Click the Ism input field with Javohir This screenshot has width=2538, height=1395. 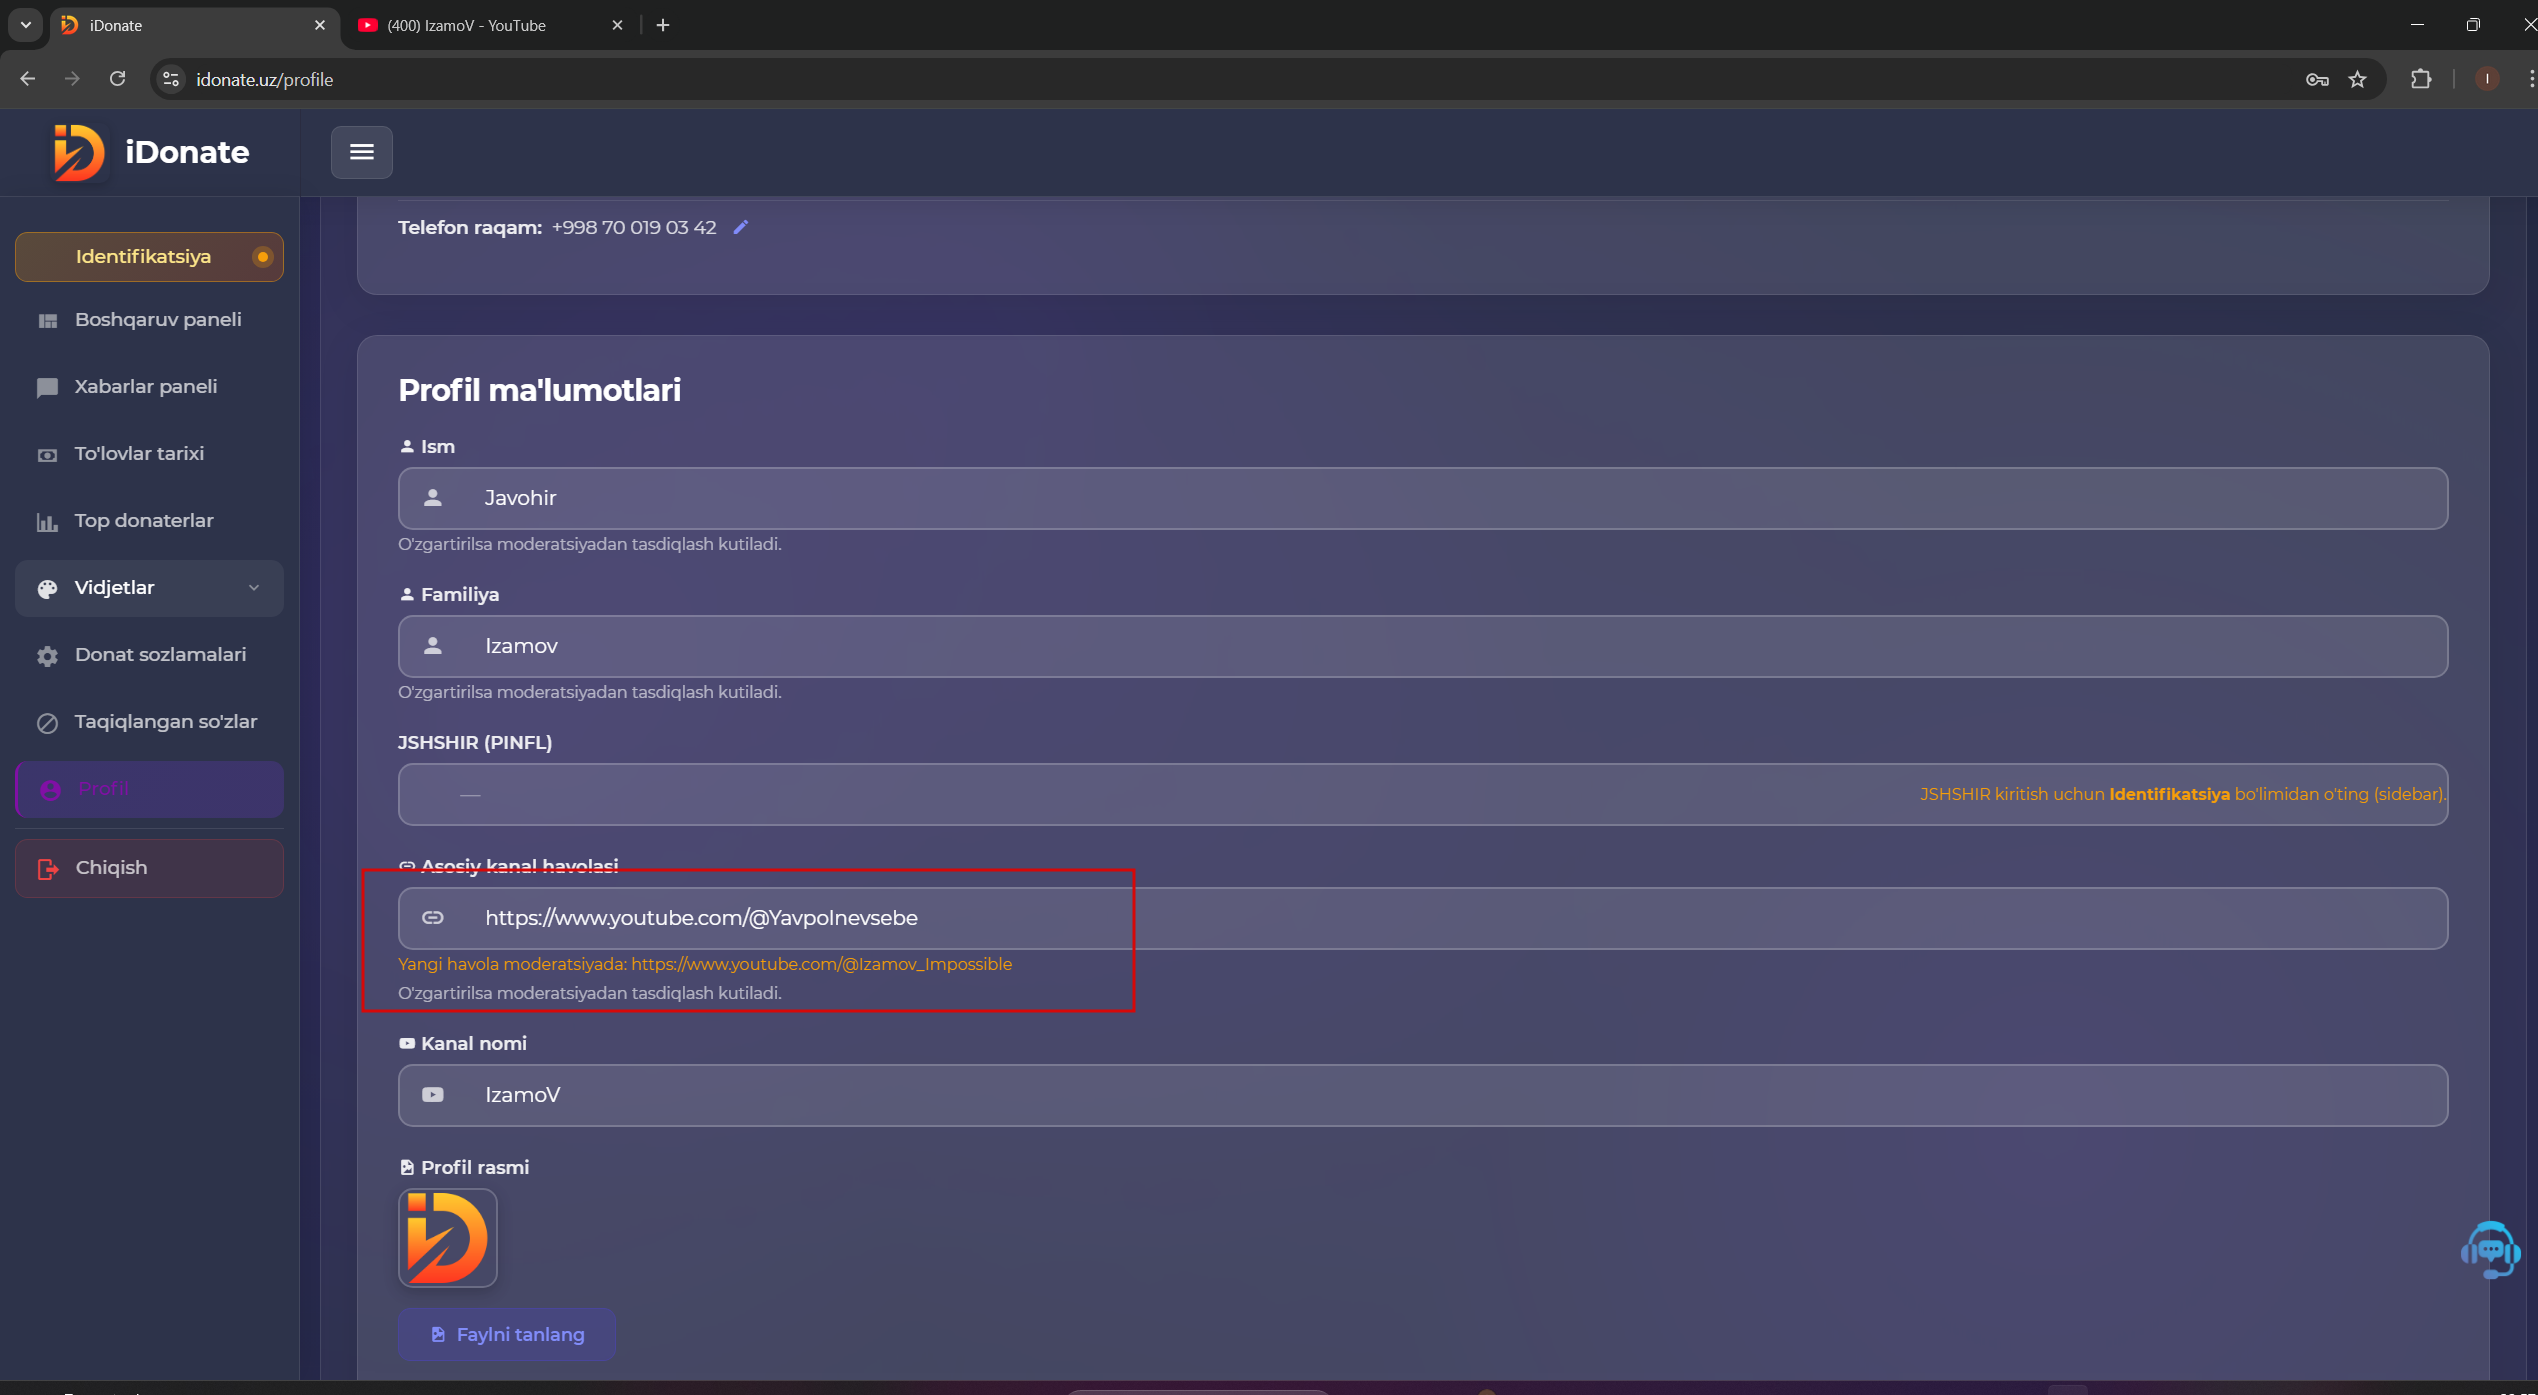[1422, 498]
